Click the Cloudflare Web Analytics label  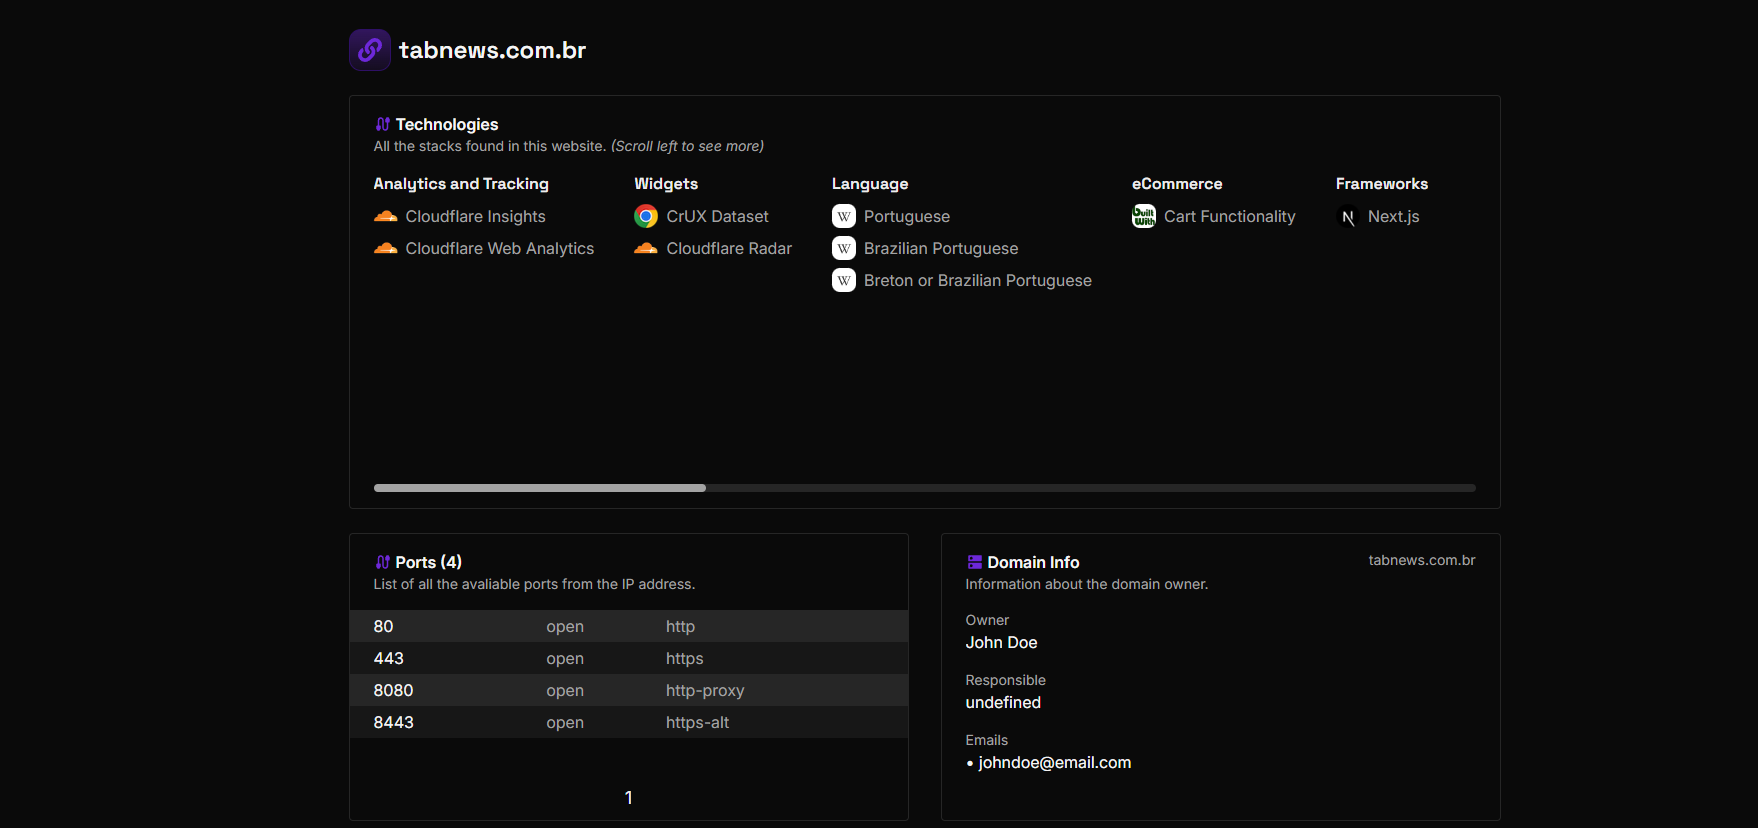point(500,248)
